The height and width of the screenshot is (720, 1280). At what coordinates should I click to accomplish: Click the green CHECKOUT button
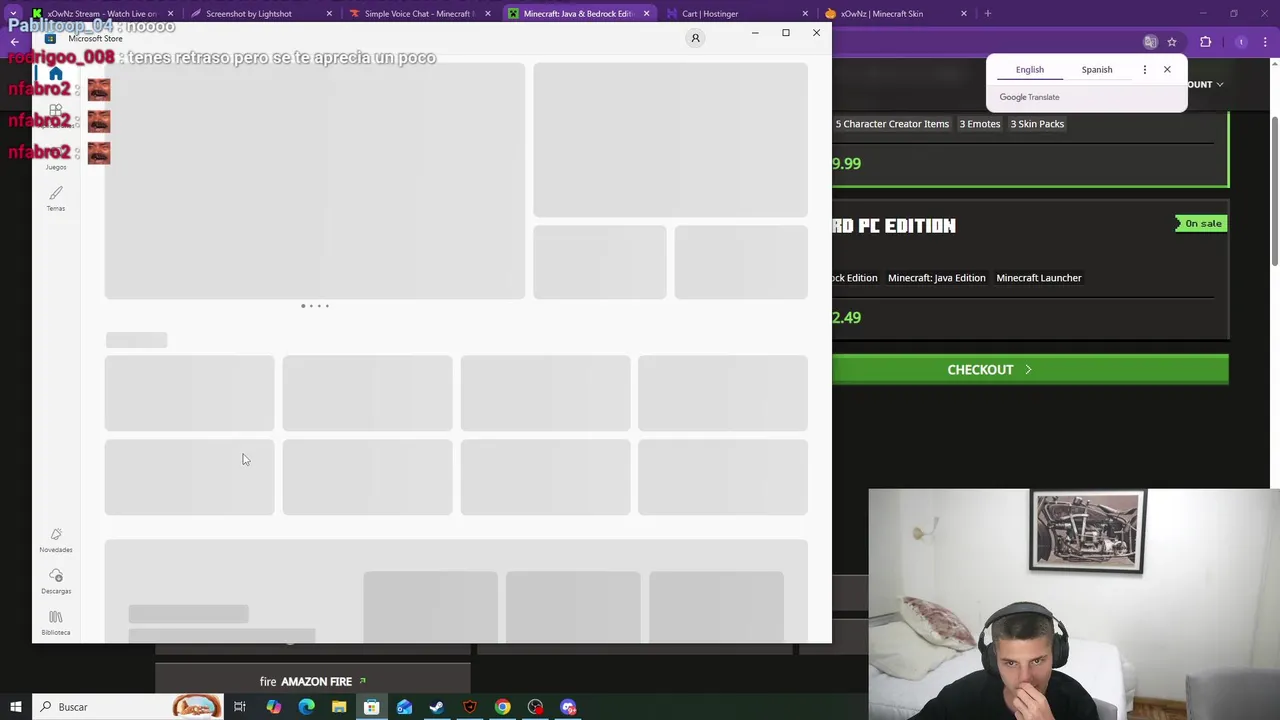click(x=1030, y=370)
